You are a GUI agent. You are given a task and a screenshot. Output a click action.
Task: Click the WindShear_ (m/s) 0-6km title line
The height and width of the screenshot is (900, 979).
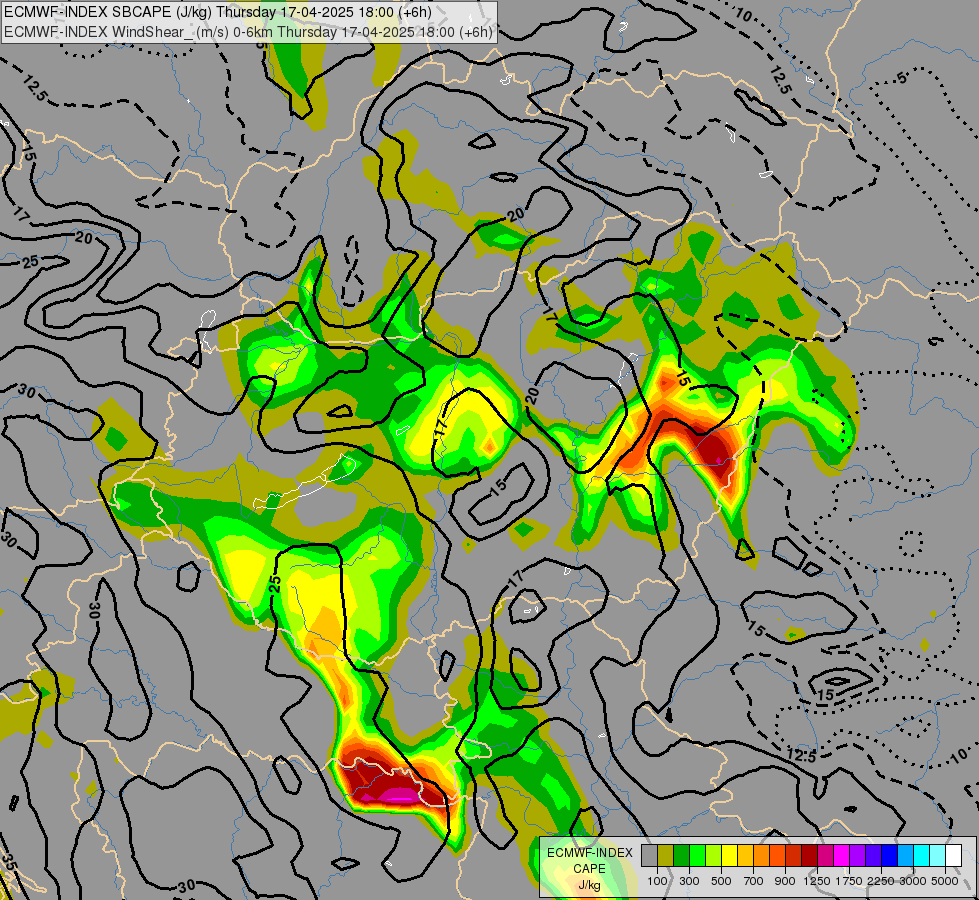coord(248,32)
